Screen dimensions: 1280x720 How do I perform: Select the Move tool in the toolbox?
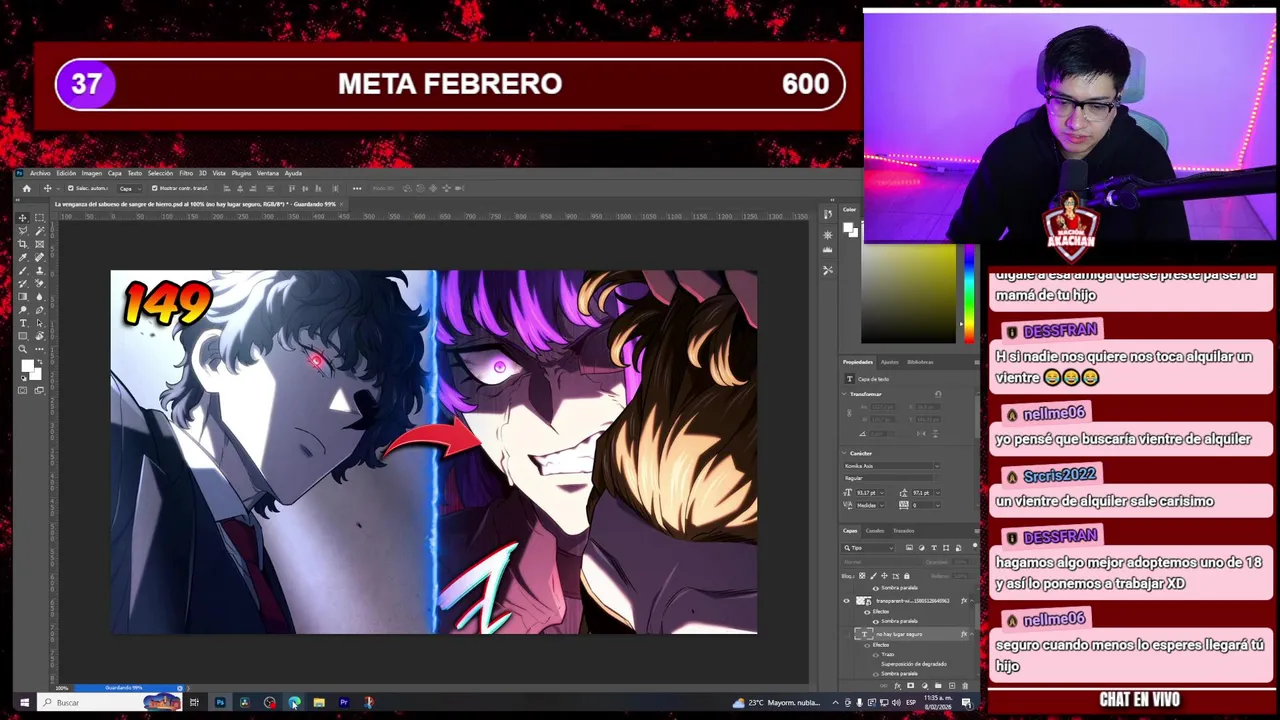pos(22,217)
